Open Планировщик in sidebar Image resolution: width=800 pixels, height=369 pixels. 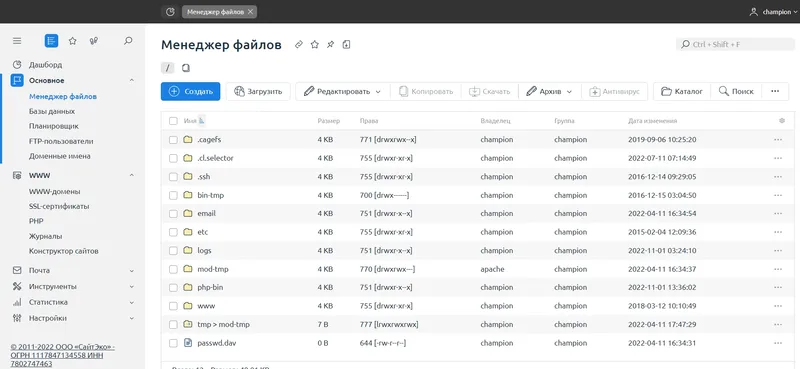54,126
